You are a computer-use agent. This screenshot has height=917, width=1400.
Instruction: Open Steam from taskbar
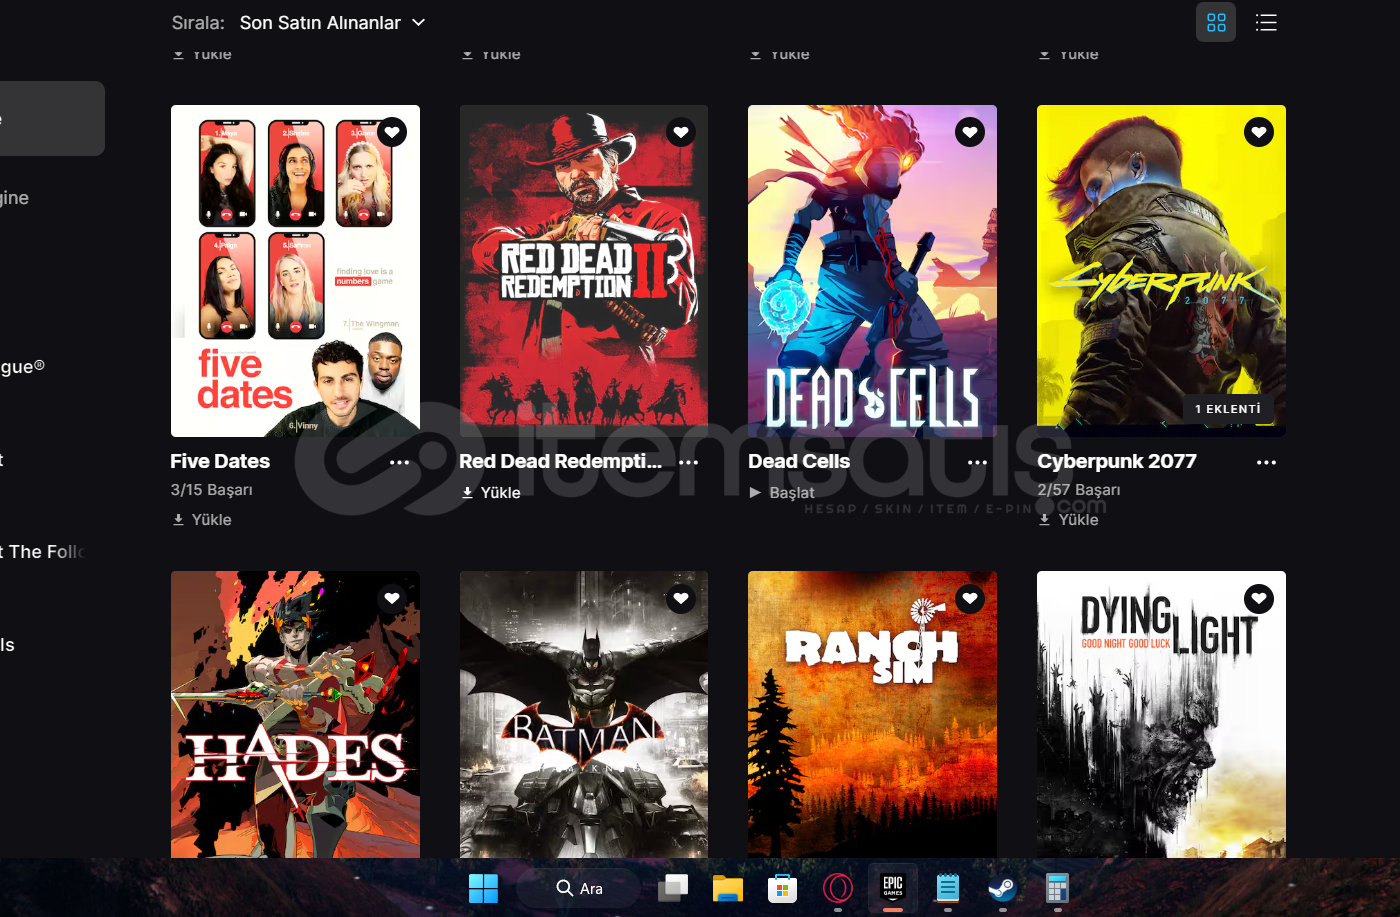click(1002, 888)
